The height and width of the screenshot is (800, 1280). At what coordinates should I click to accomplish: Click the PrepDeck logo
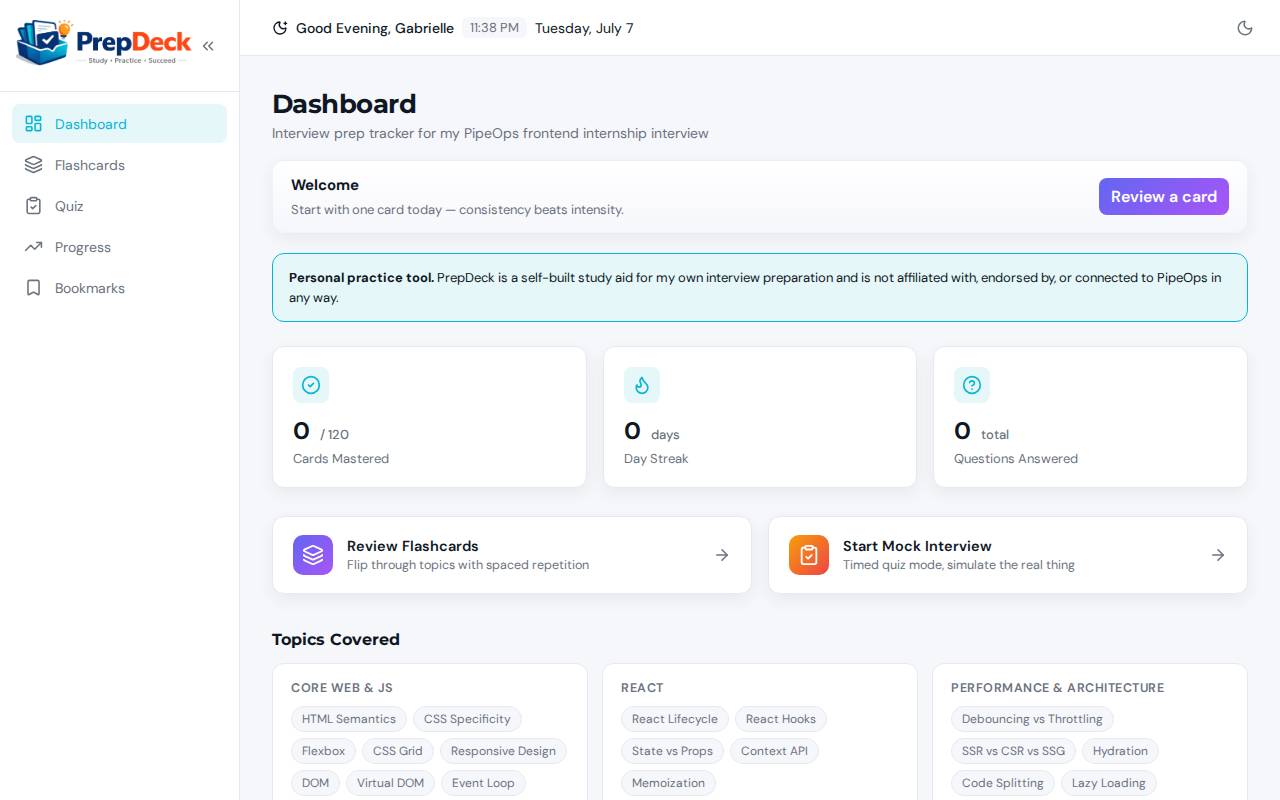[104, 44]
